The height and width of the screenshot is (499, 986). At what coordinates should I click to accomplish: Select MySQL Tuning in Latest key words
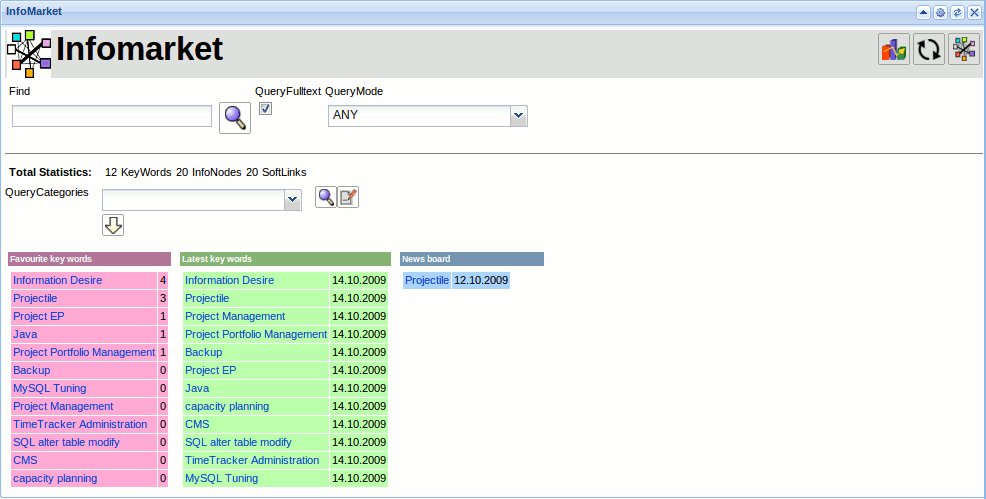click(x=221, y=478)
